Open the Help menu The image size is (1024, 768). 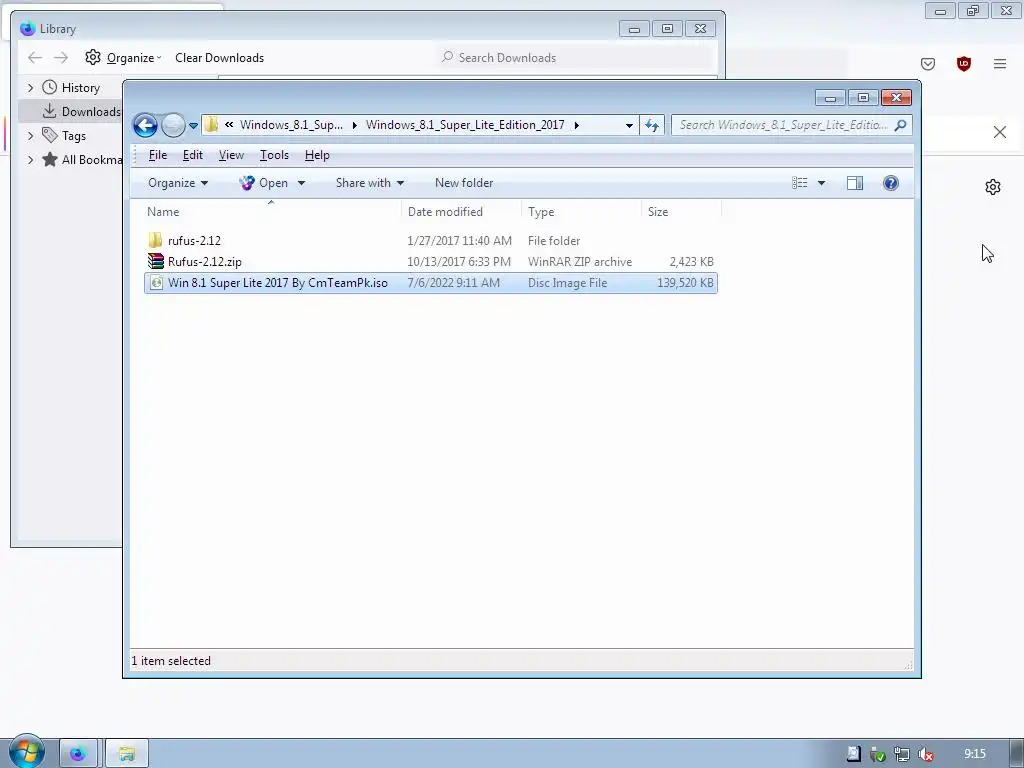click(x=317, y=155)
